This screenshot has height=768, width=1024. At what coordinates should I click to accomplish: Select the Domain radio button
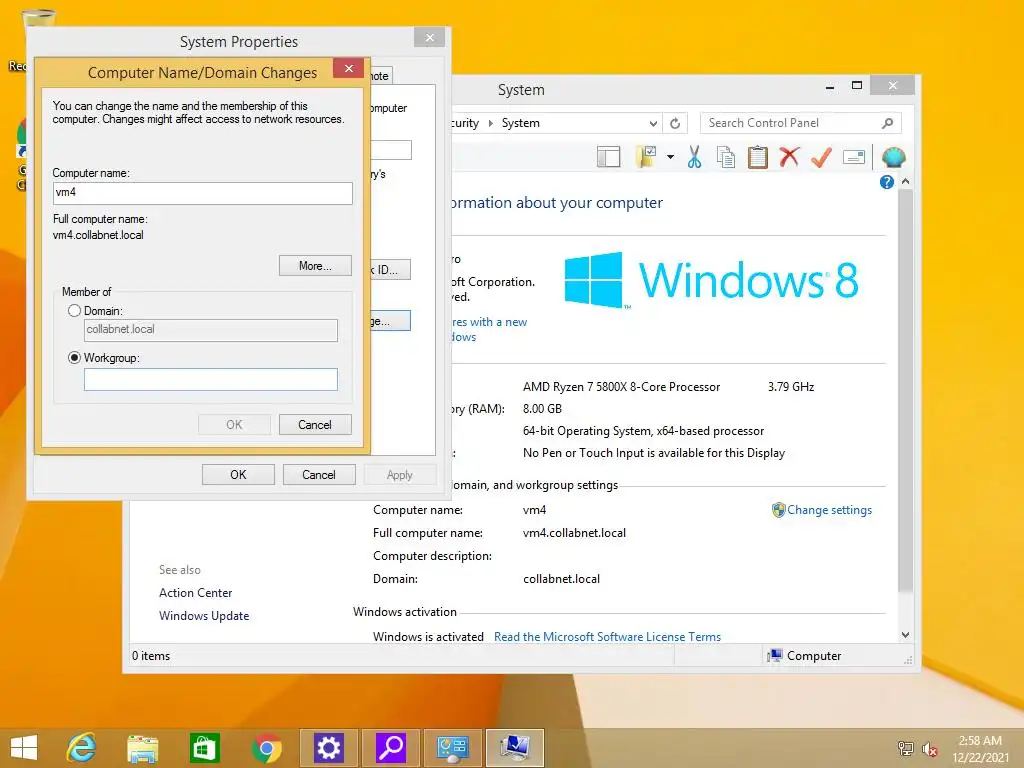(74, 311)
